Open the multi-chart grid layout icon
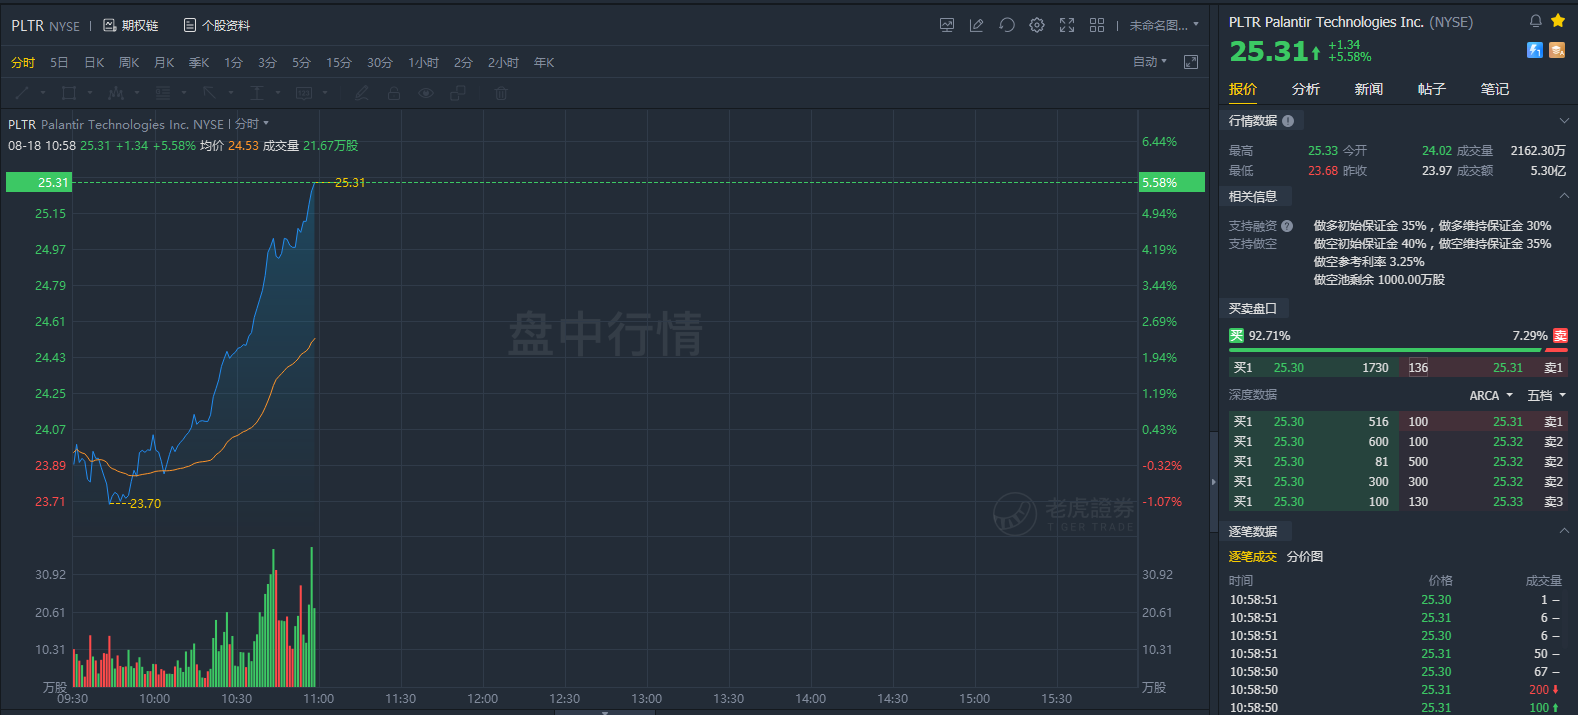 click(x=1097, y=25)
